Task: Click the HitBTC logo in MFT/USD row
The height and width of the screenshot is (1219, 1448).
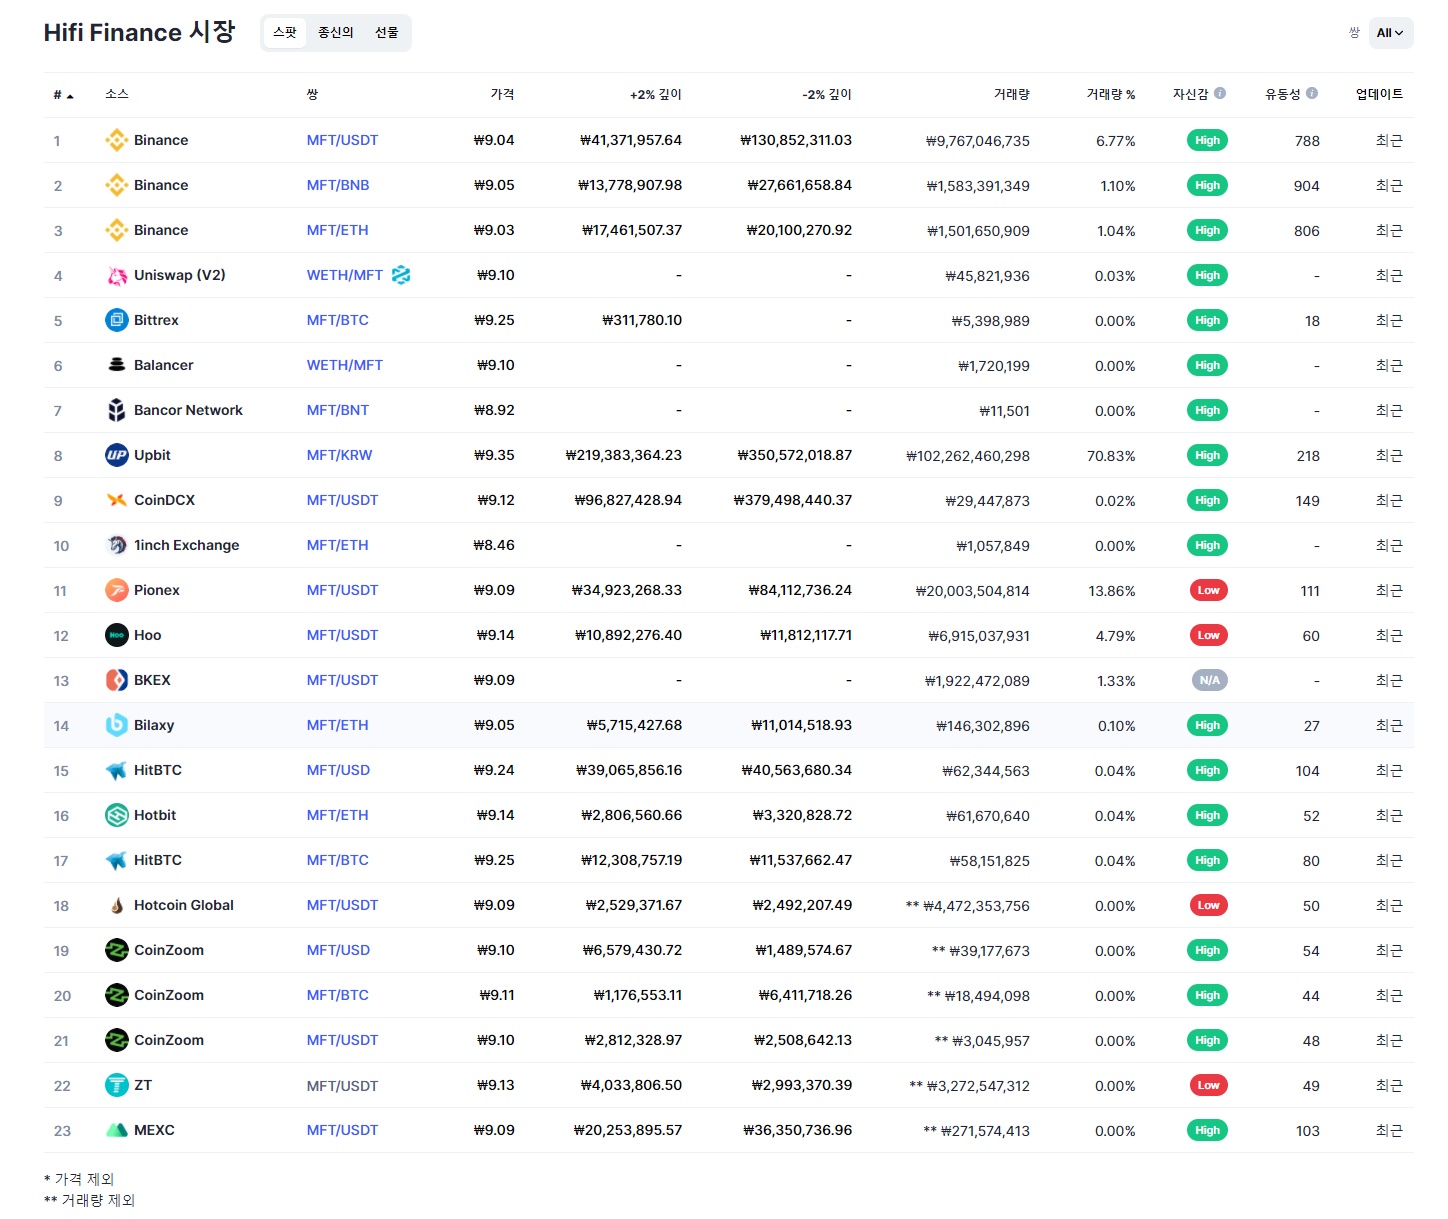Action: pyautogui.click(x=117, y=770)
